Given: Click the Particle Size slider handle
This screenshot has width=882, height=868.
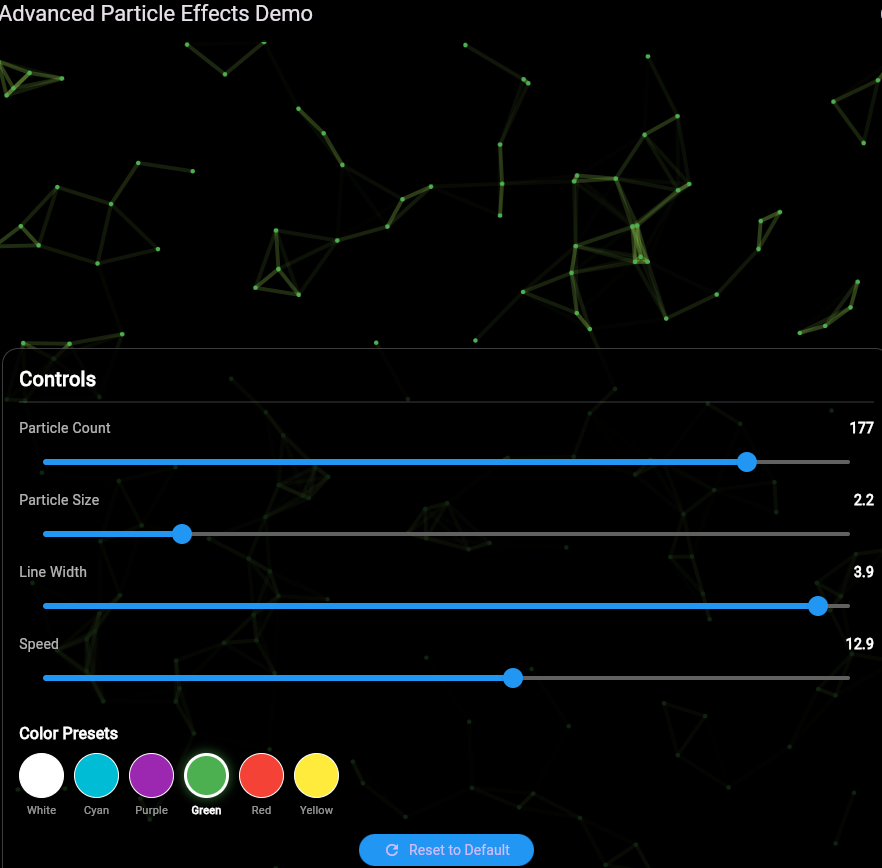Looking at the screenshot, I should point(182,534).
